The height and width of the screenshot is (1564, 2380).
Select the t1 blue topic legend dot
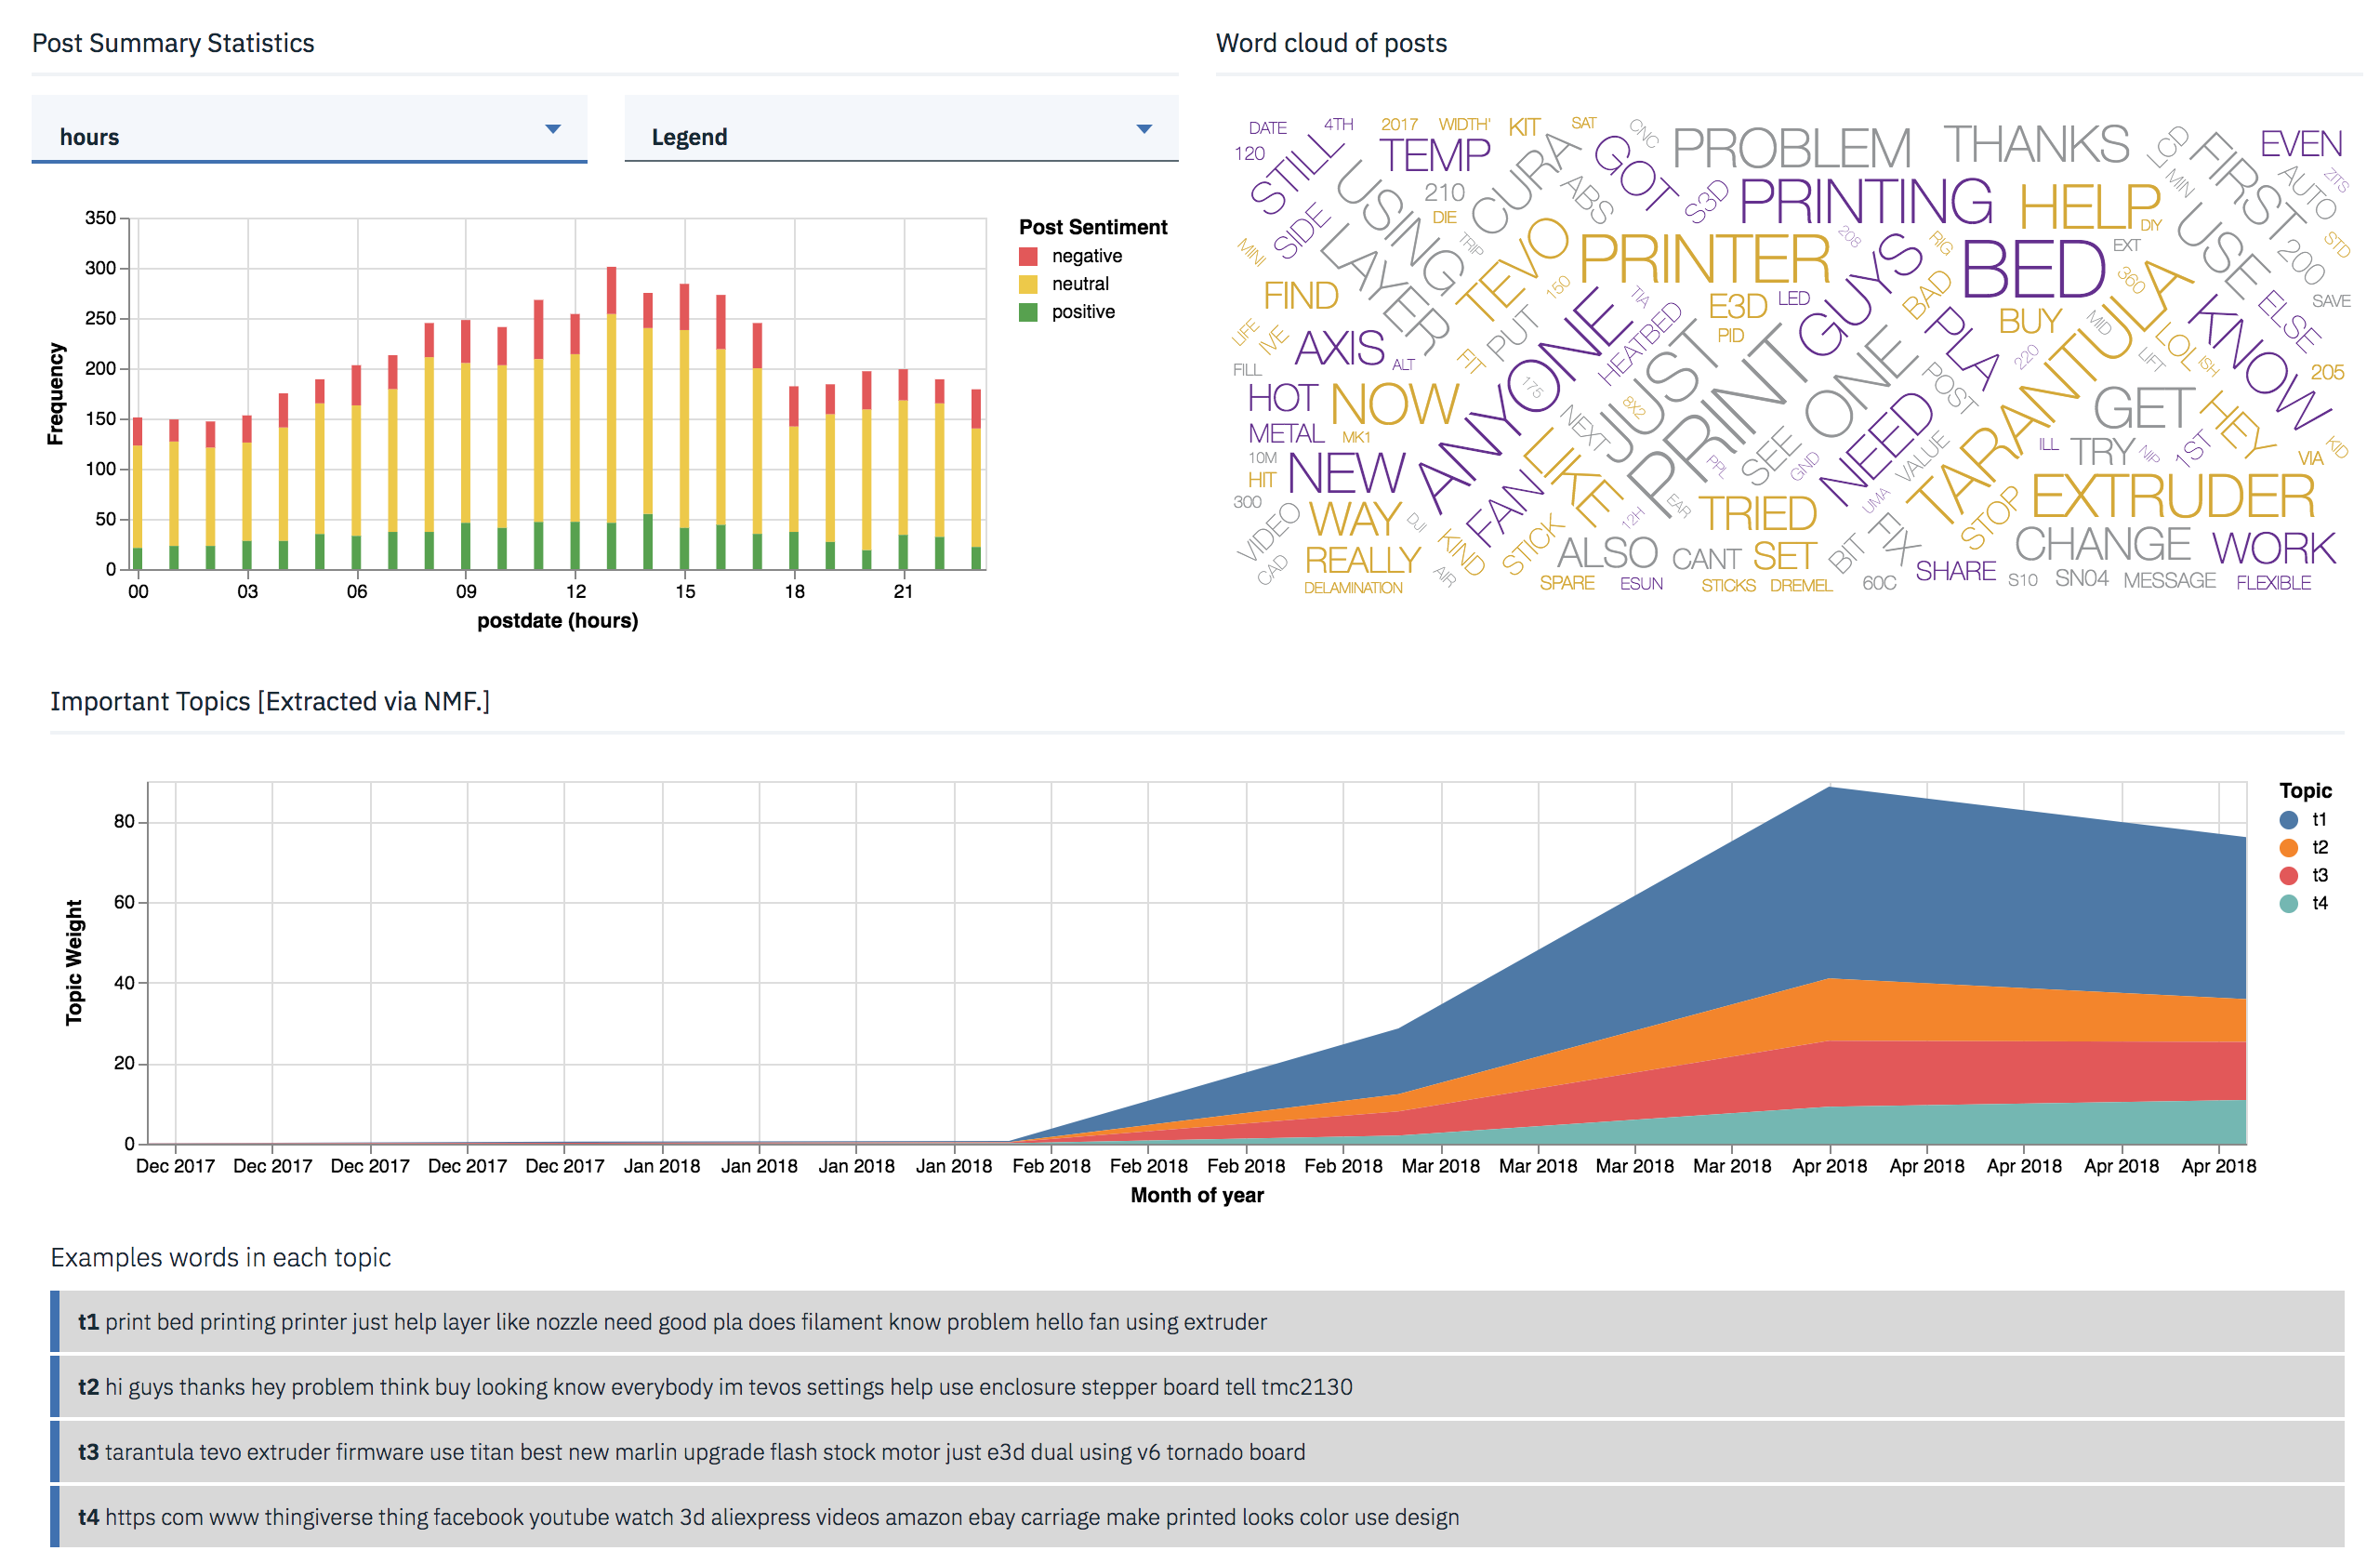coord(2288,820)
